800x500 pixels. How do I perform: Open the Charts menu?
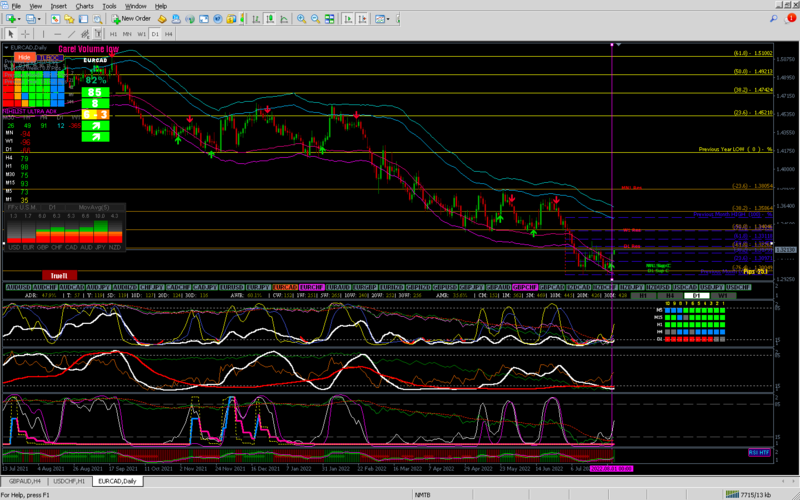click(x=84, y=5)
